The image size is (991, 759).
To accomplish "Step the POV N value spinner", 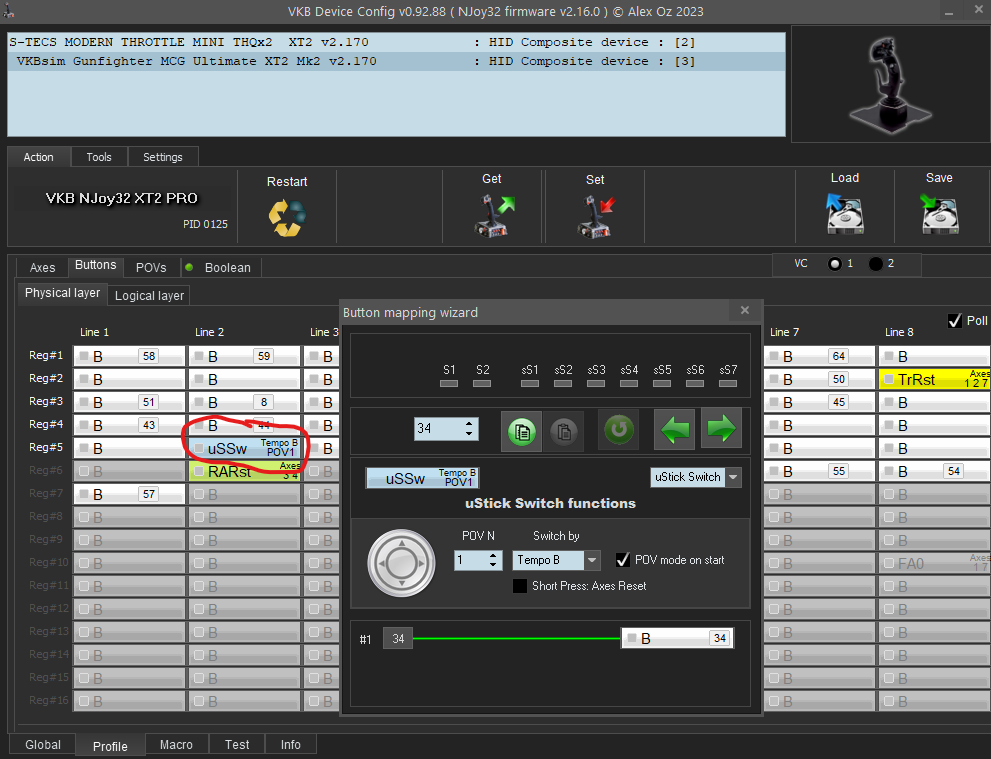I will click(494, 560).
